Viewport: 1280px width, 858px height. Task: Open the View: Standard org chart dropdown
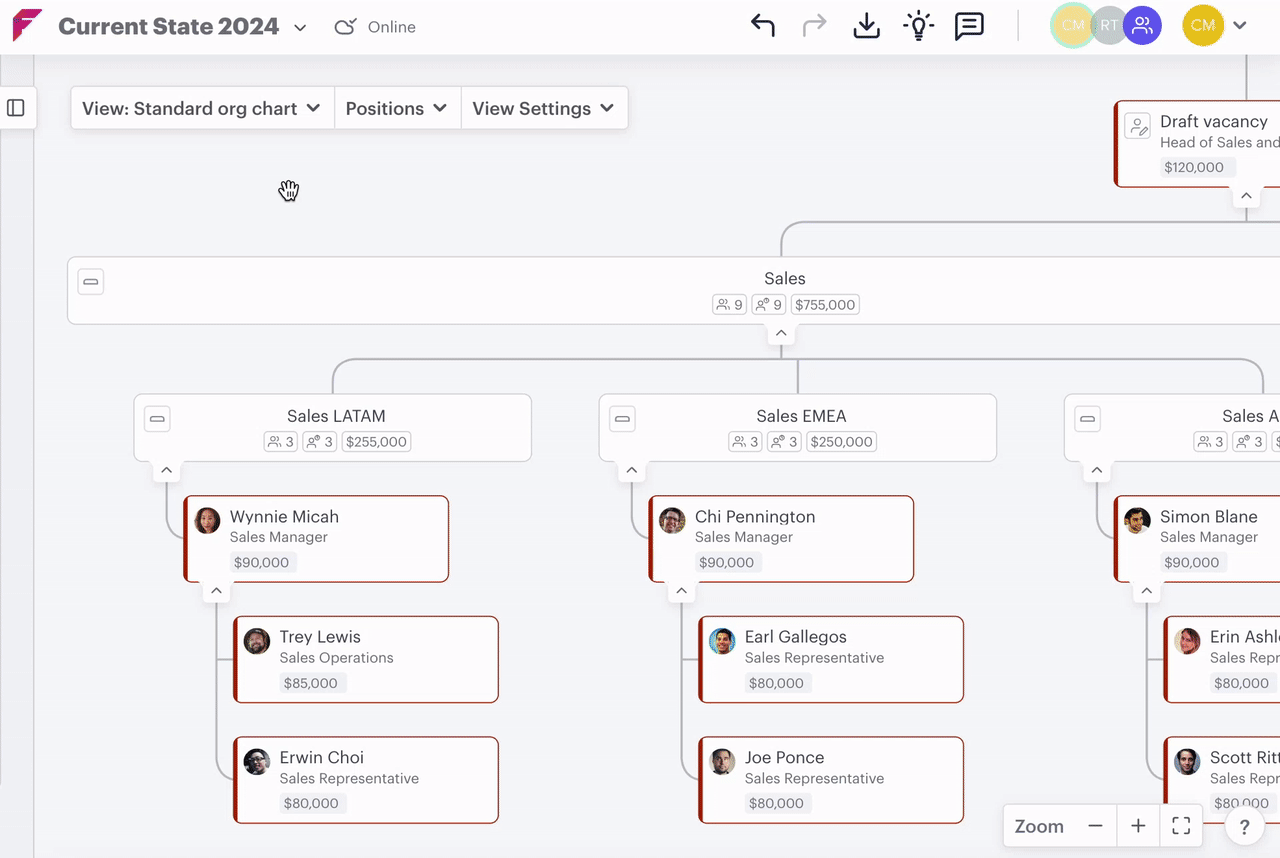coord(201,108)
